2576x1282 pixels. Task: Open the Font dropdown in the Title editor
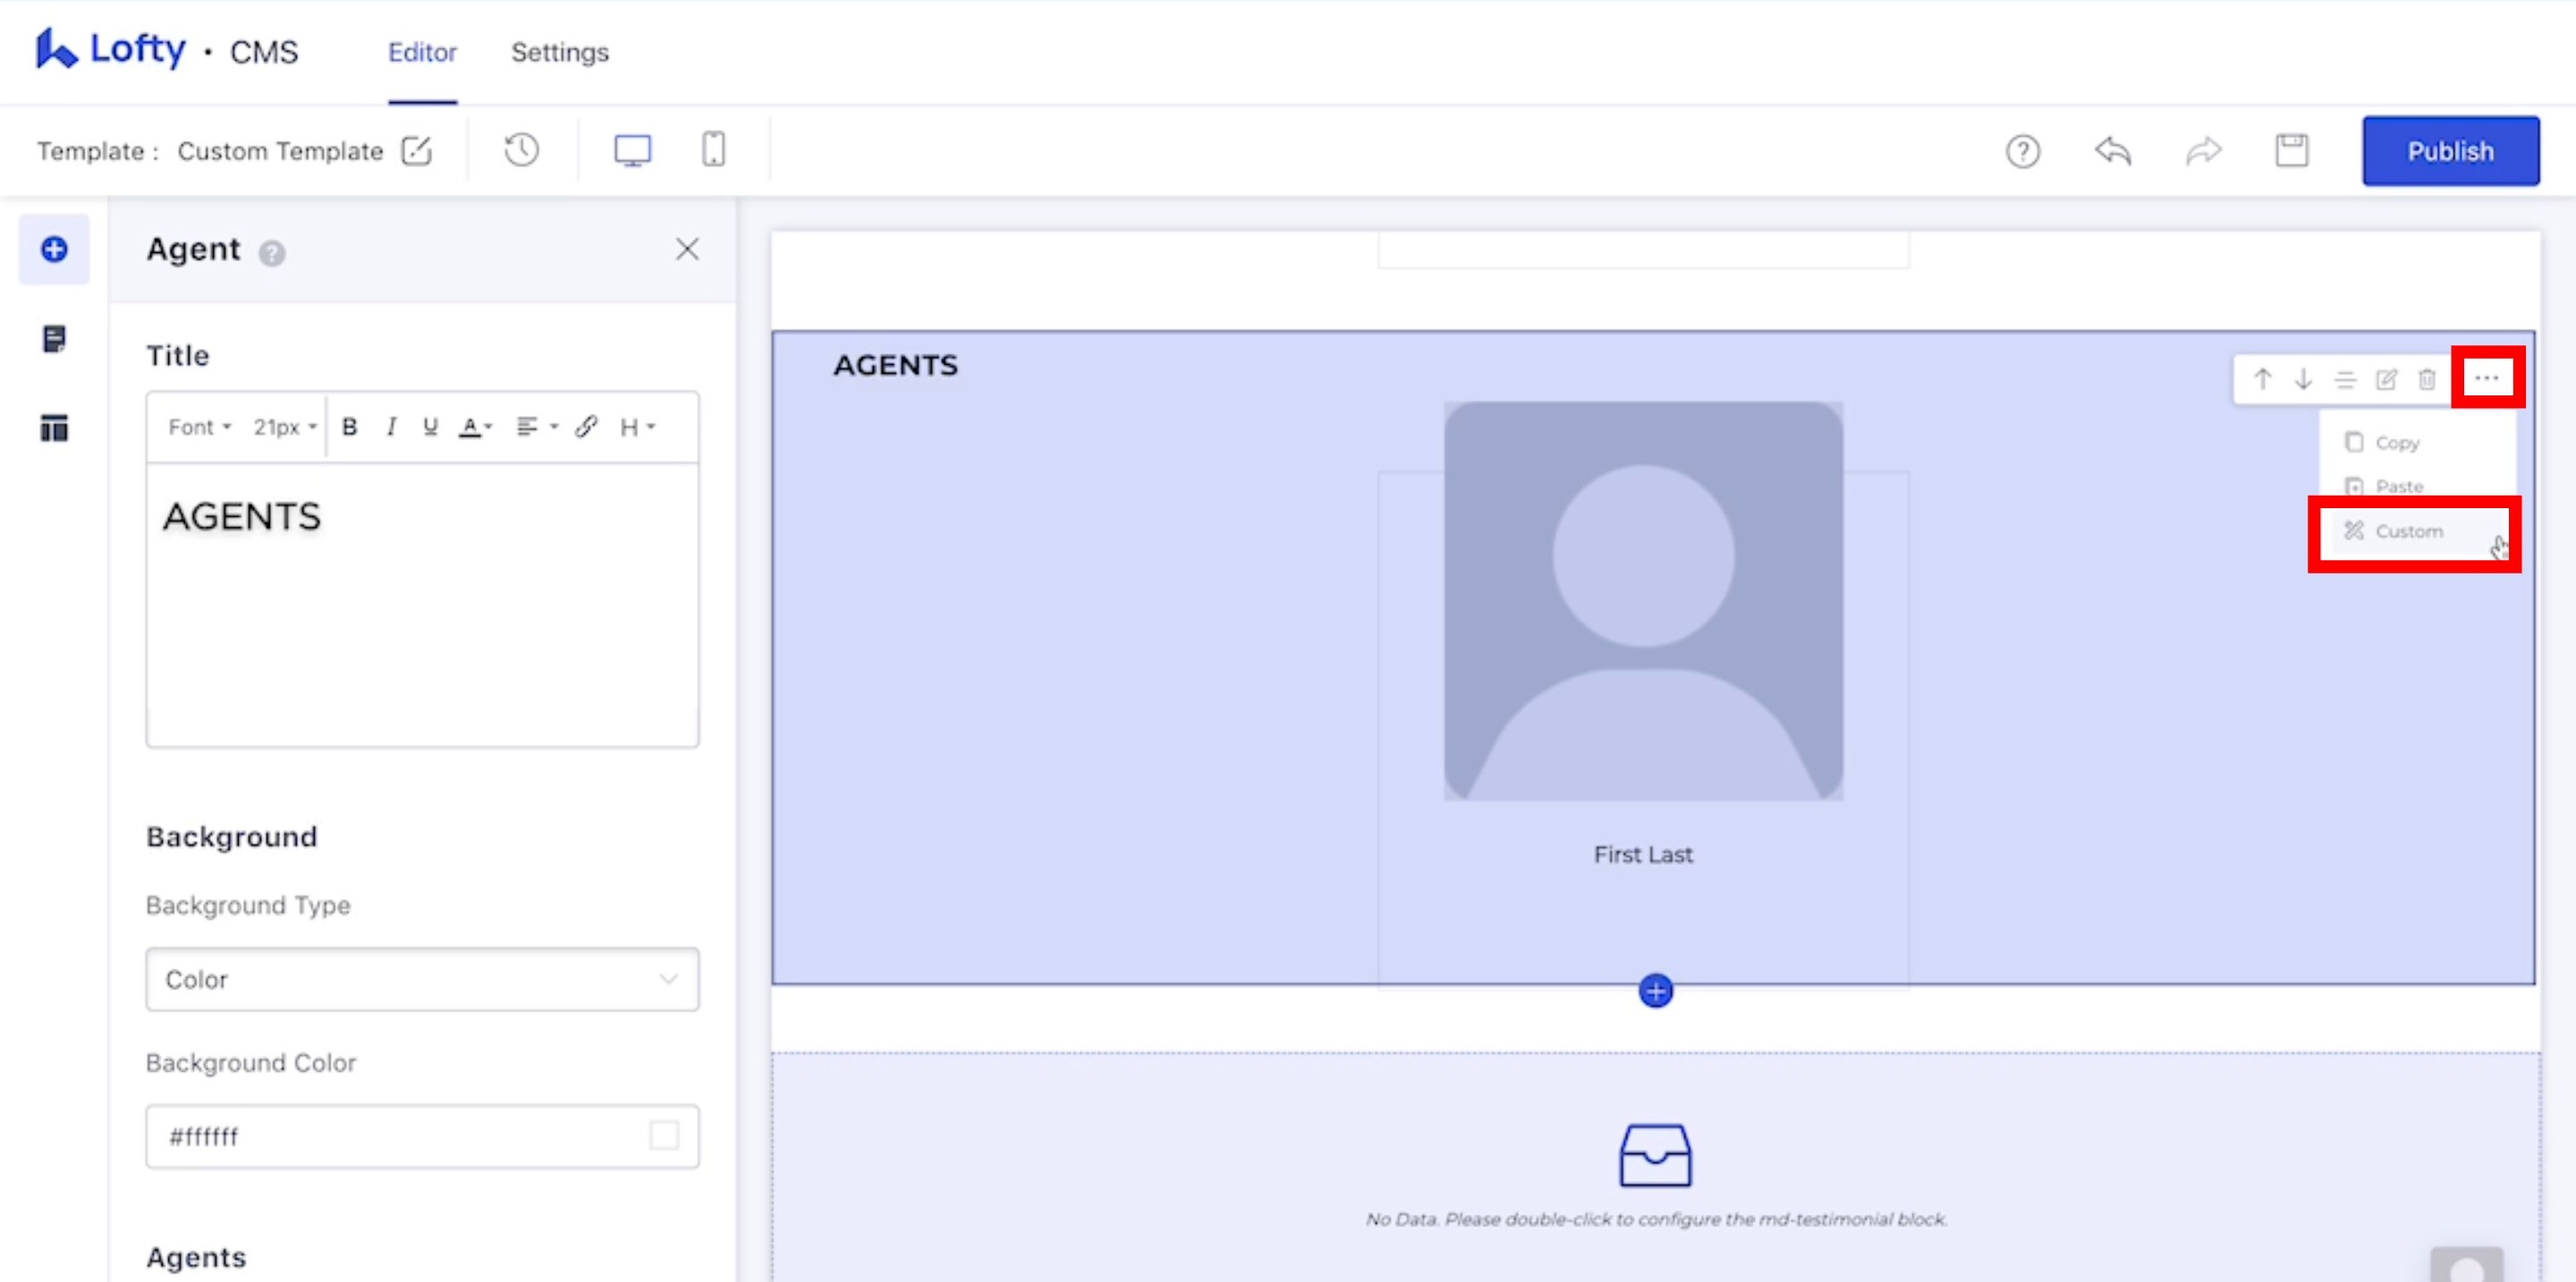click(196, 427)
